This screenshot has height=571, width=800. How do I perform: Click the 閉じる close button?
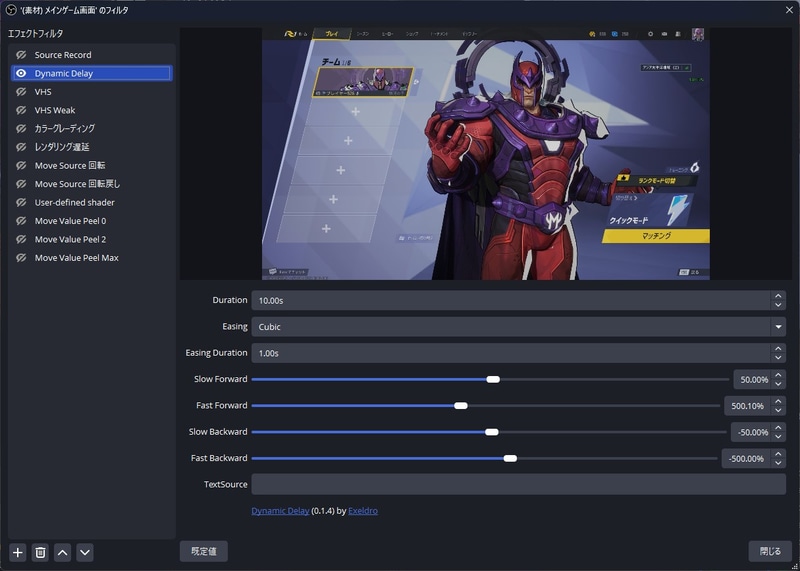770,551
